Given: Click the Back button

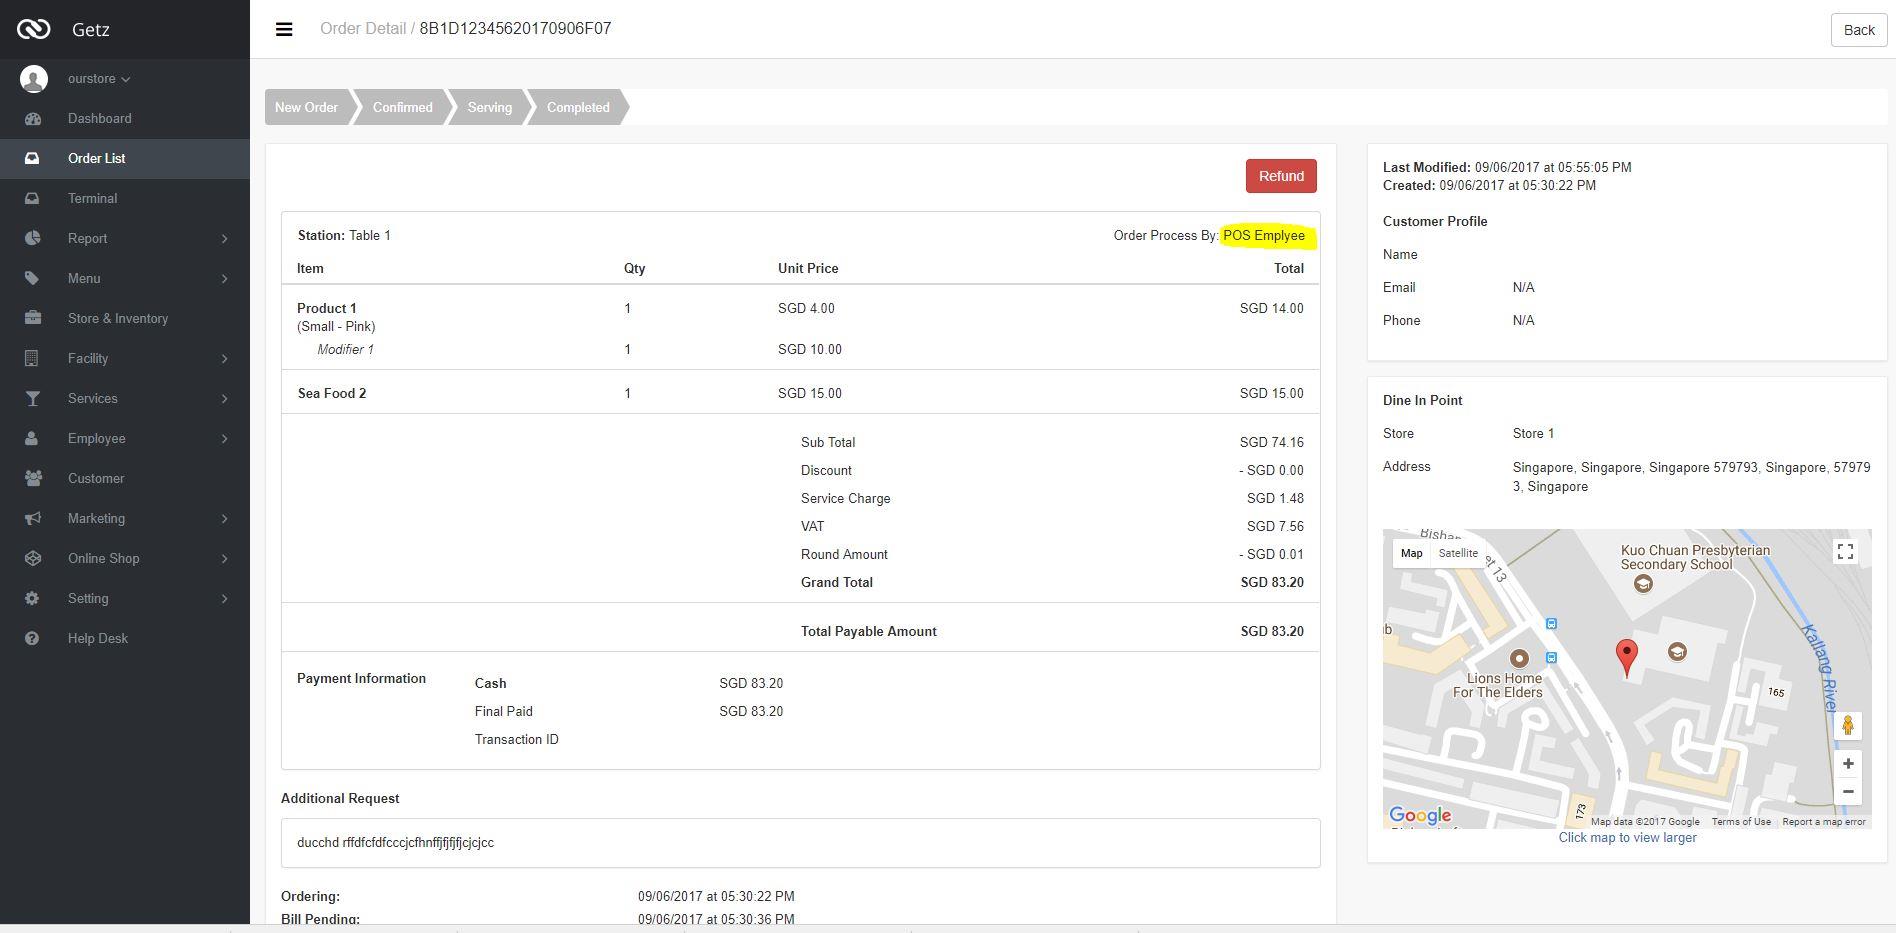Looking at the screenshot, I should click(1858, 30).
